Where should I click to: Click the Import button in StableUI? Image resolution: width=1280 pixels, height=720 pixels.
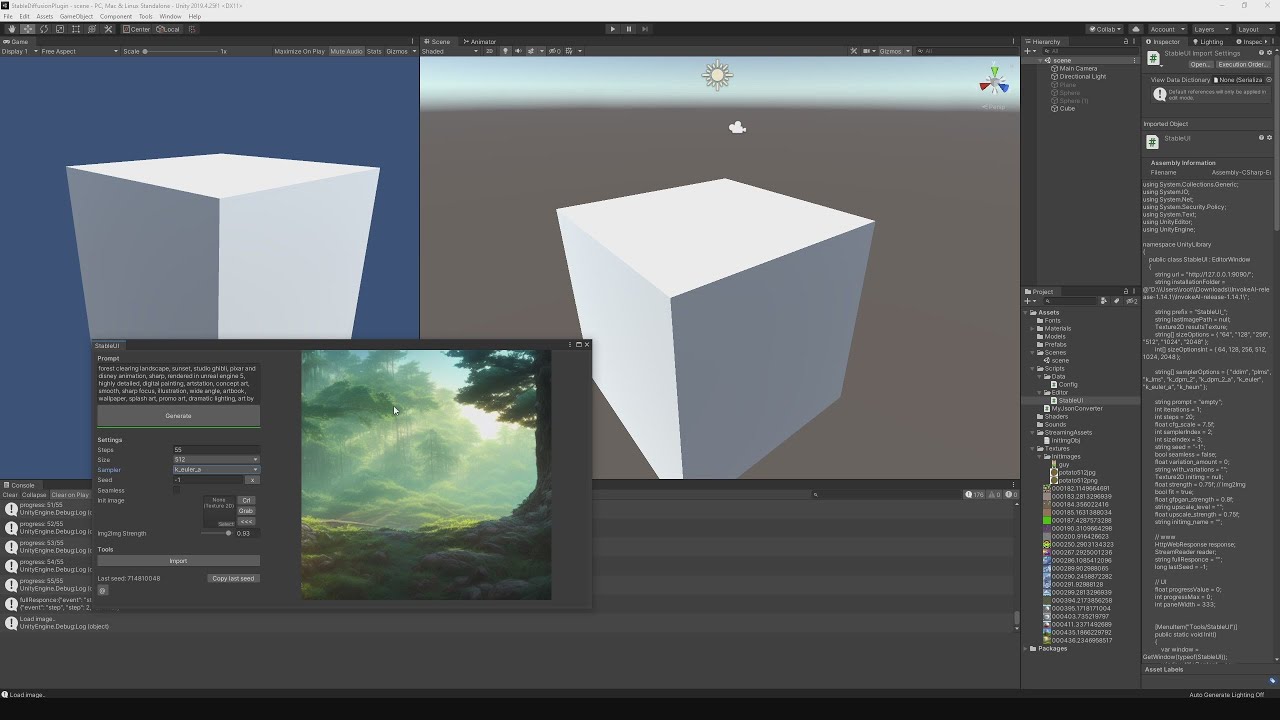pos(178,561)
